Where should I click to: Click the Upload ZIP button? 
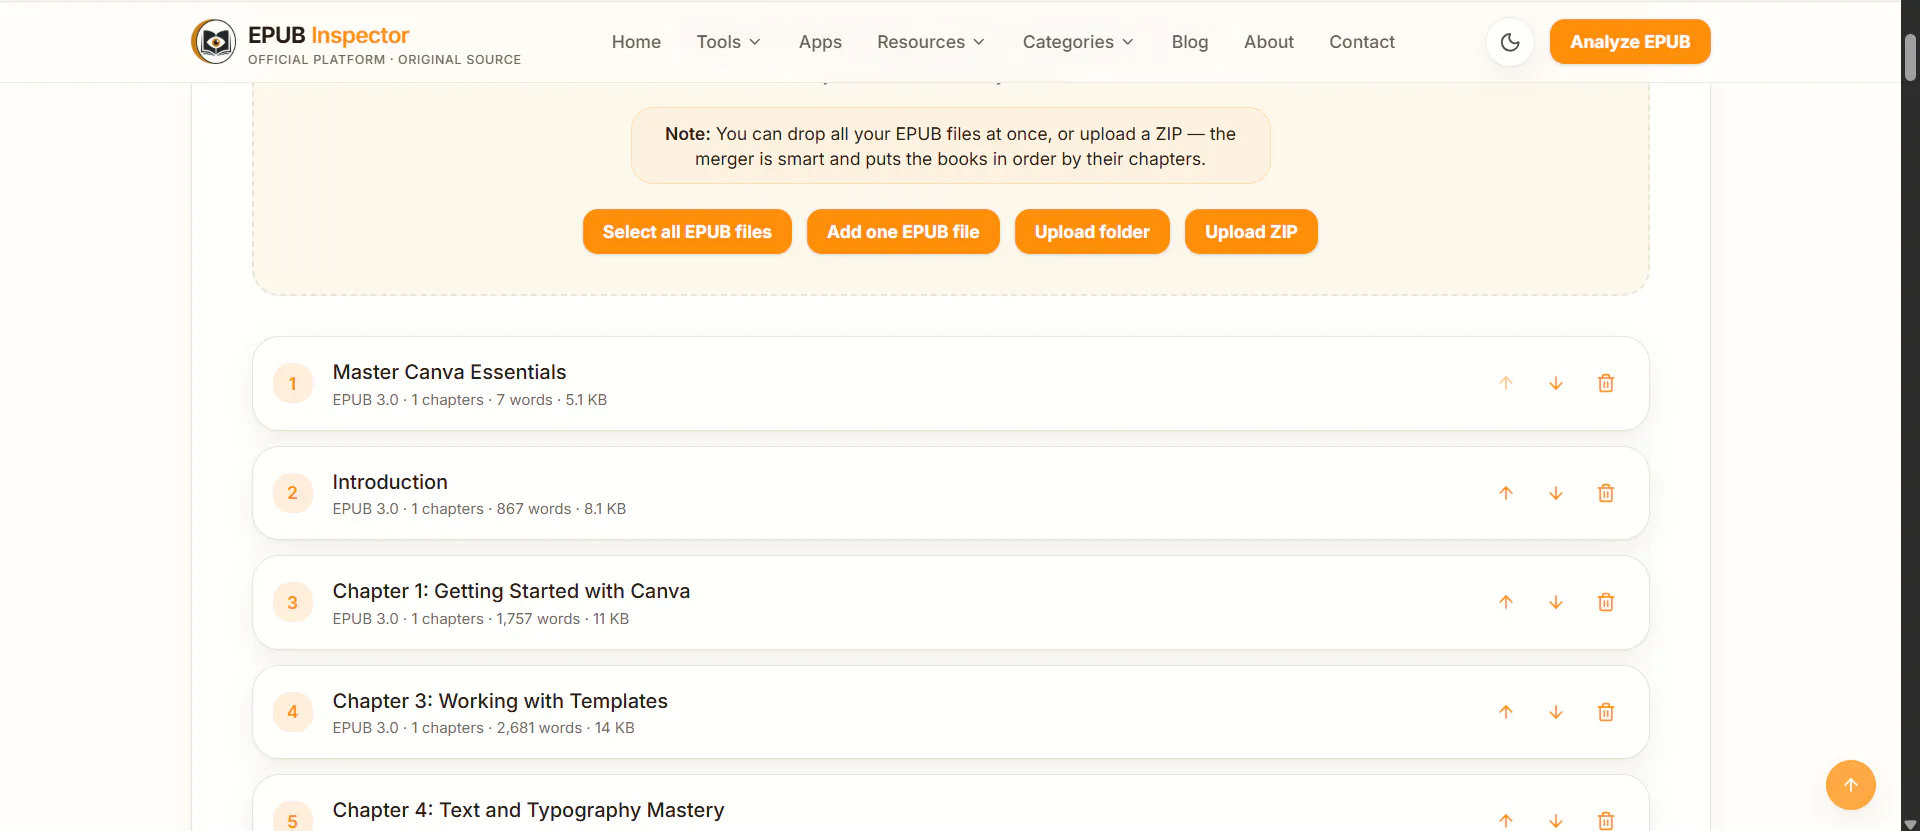(1251, 232)
